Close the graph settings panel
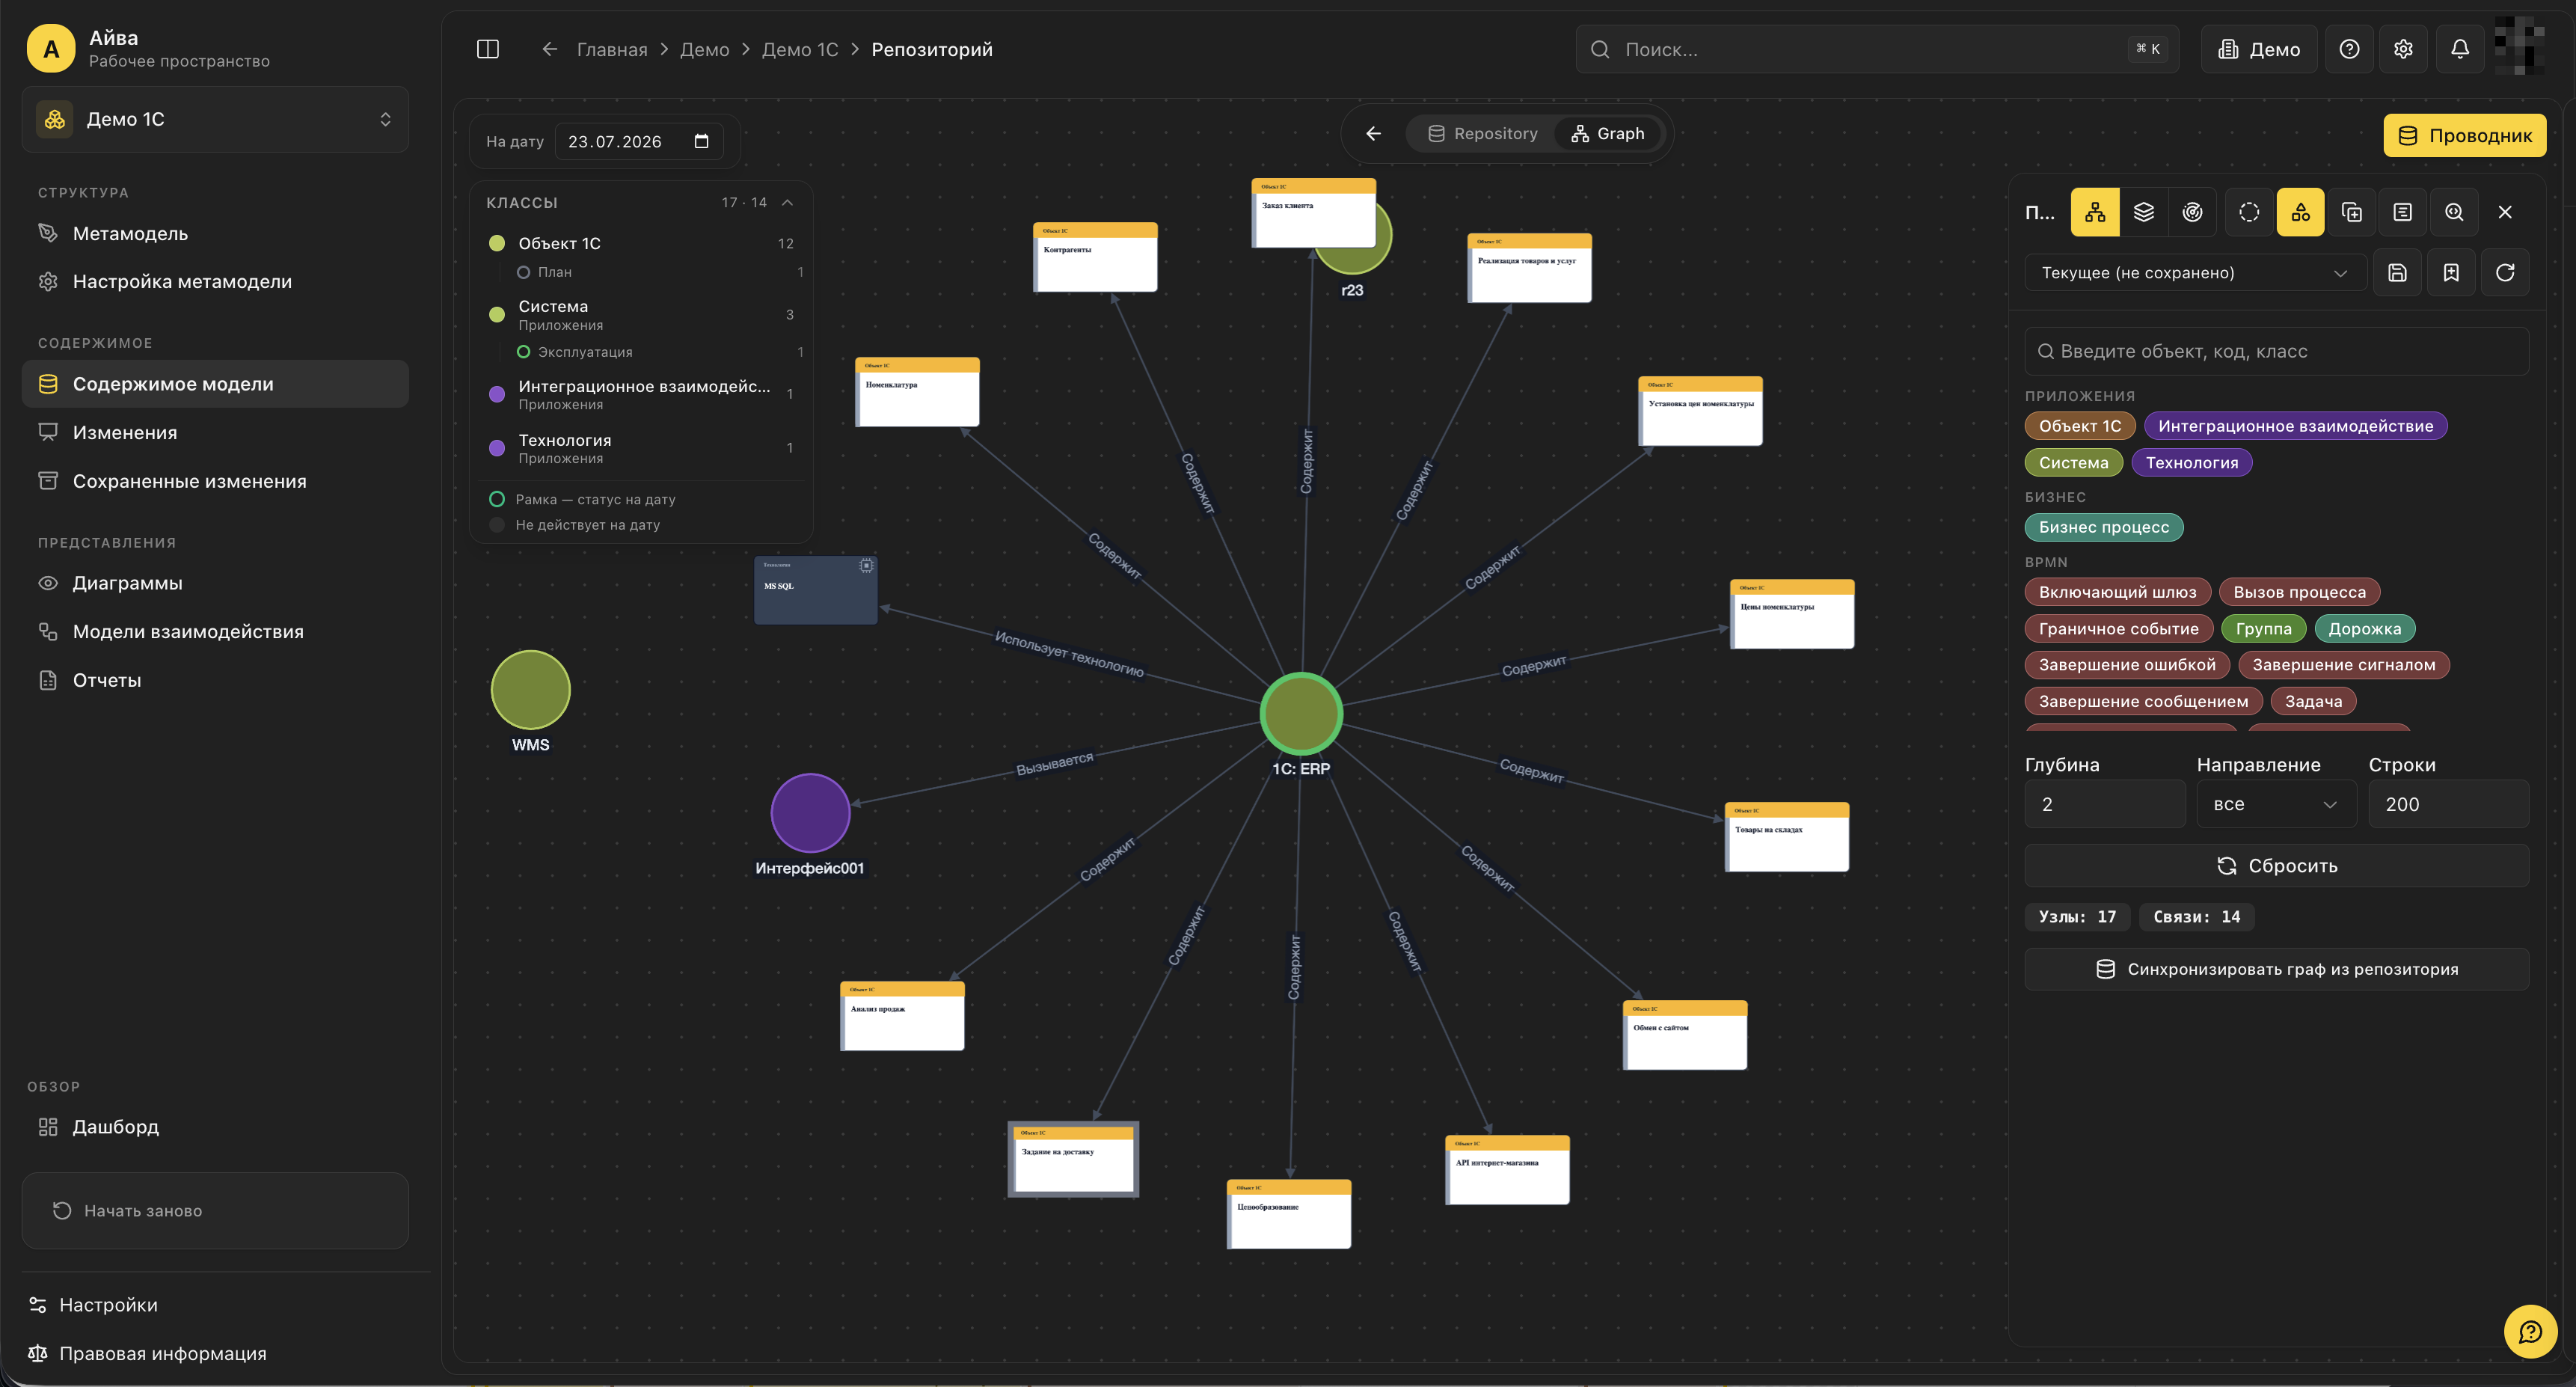This screenshot has width=2576, height=1387. [x=2505, y=212]
